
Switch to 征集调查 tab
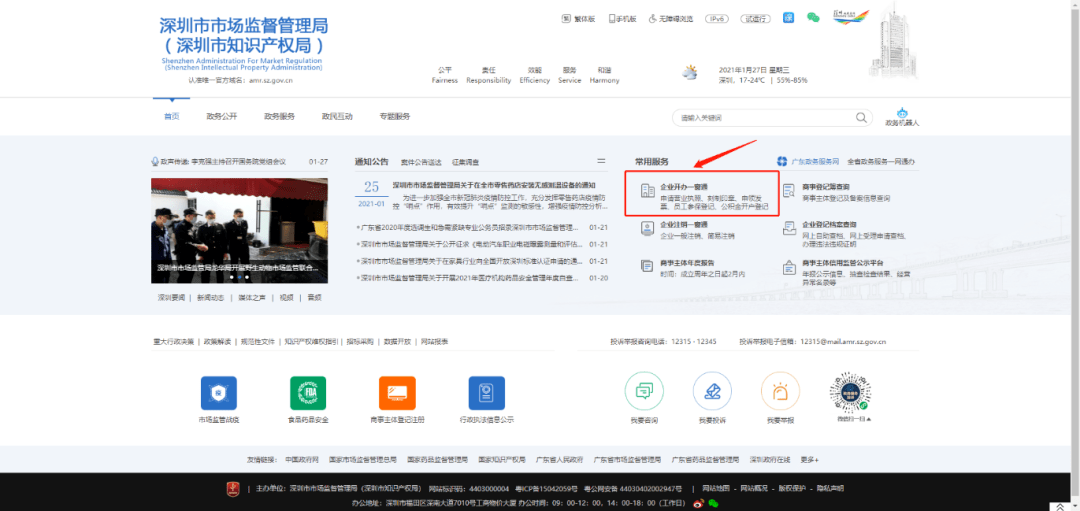[x=466, y=163]
